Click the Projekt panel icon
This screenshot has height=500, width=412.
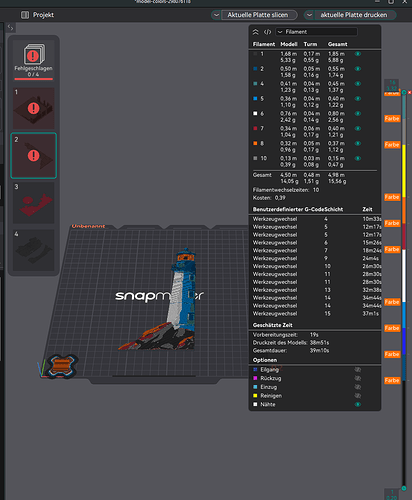point(25,15)
